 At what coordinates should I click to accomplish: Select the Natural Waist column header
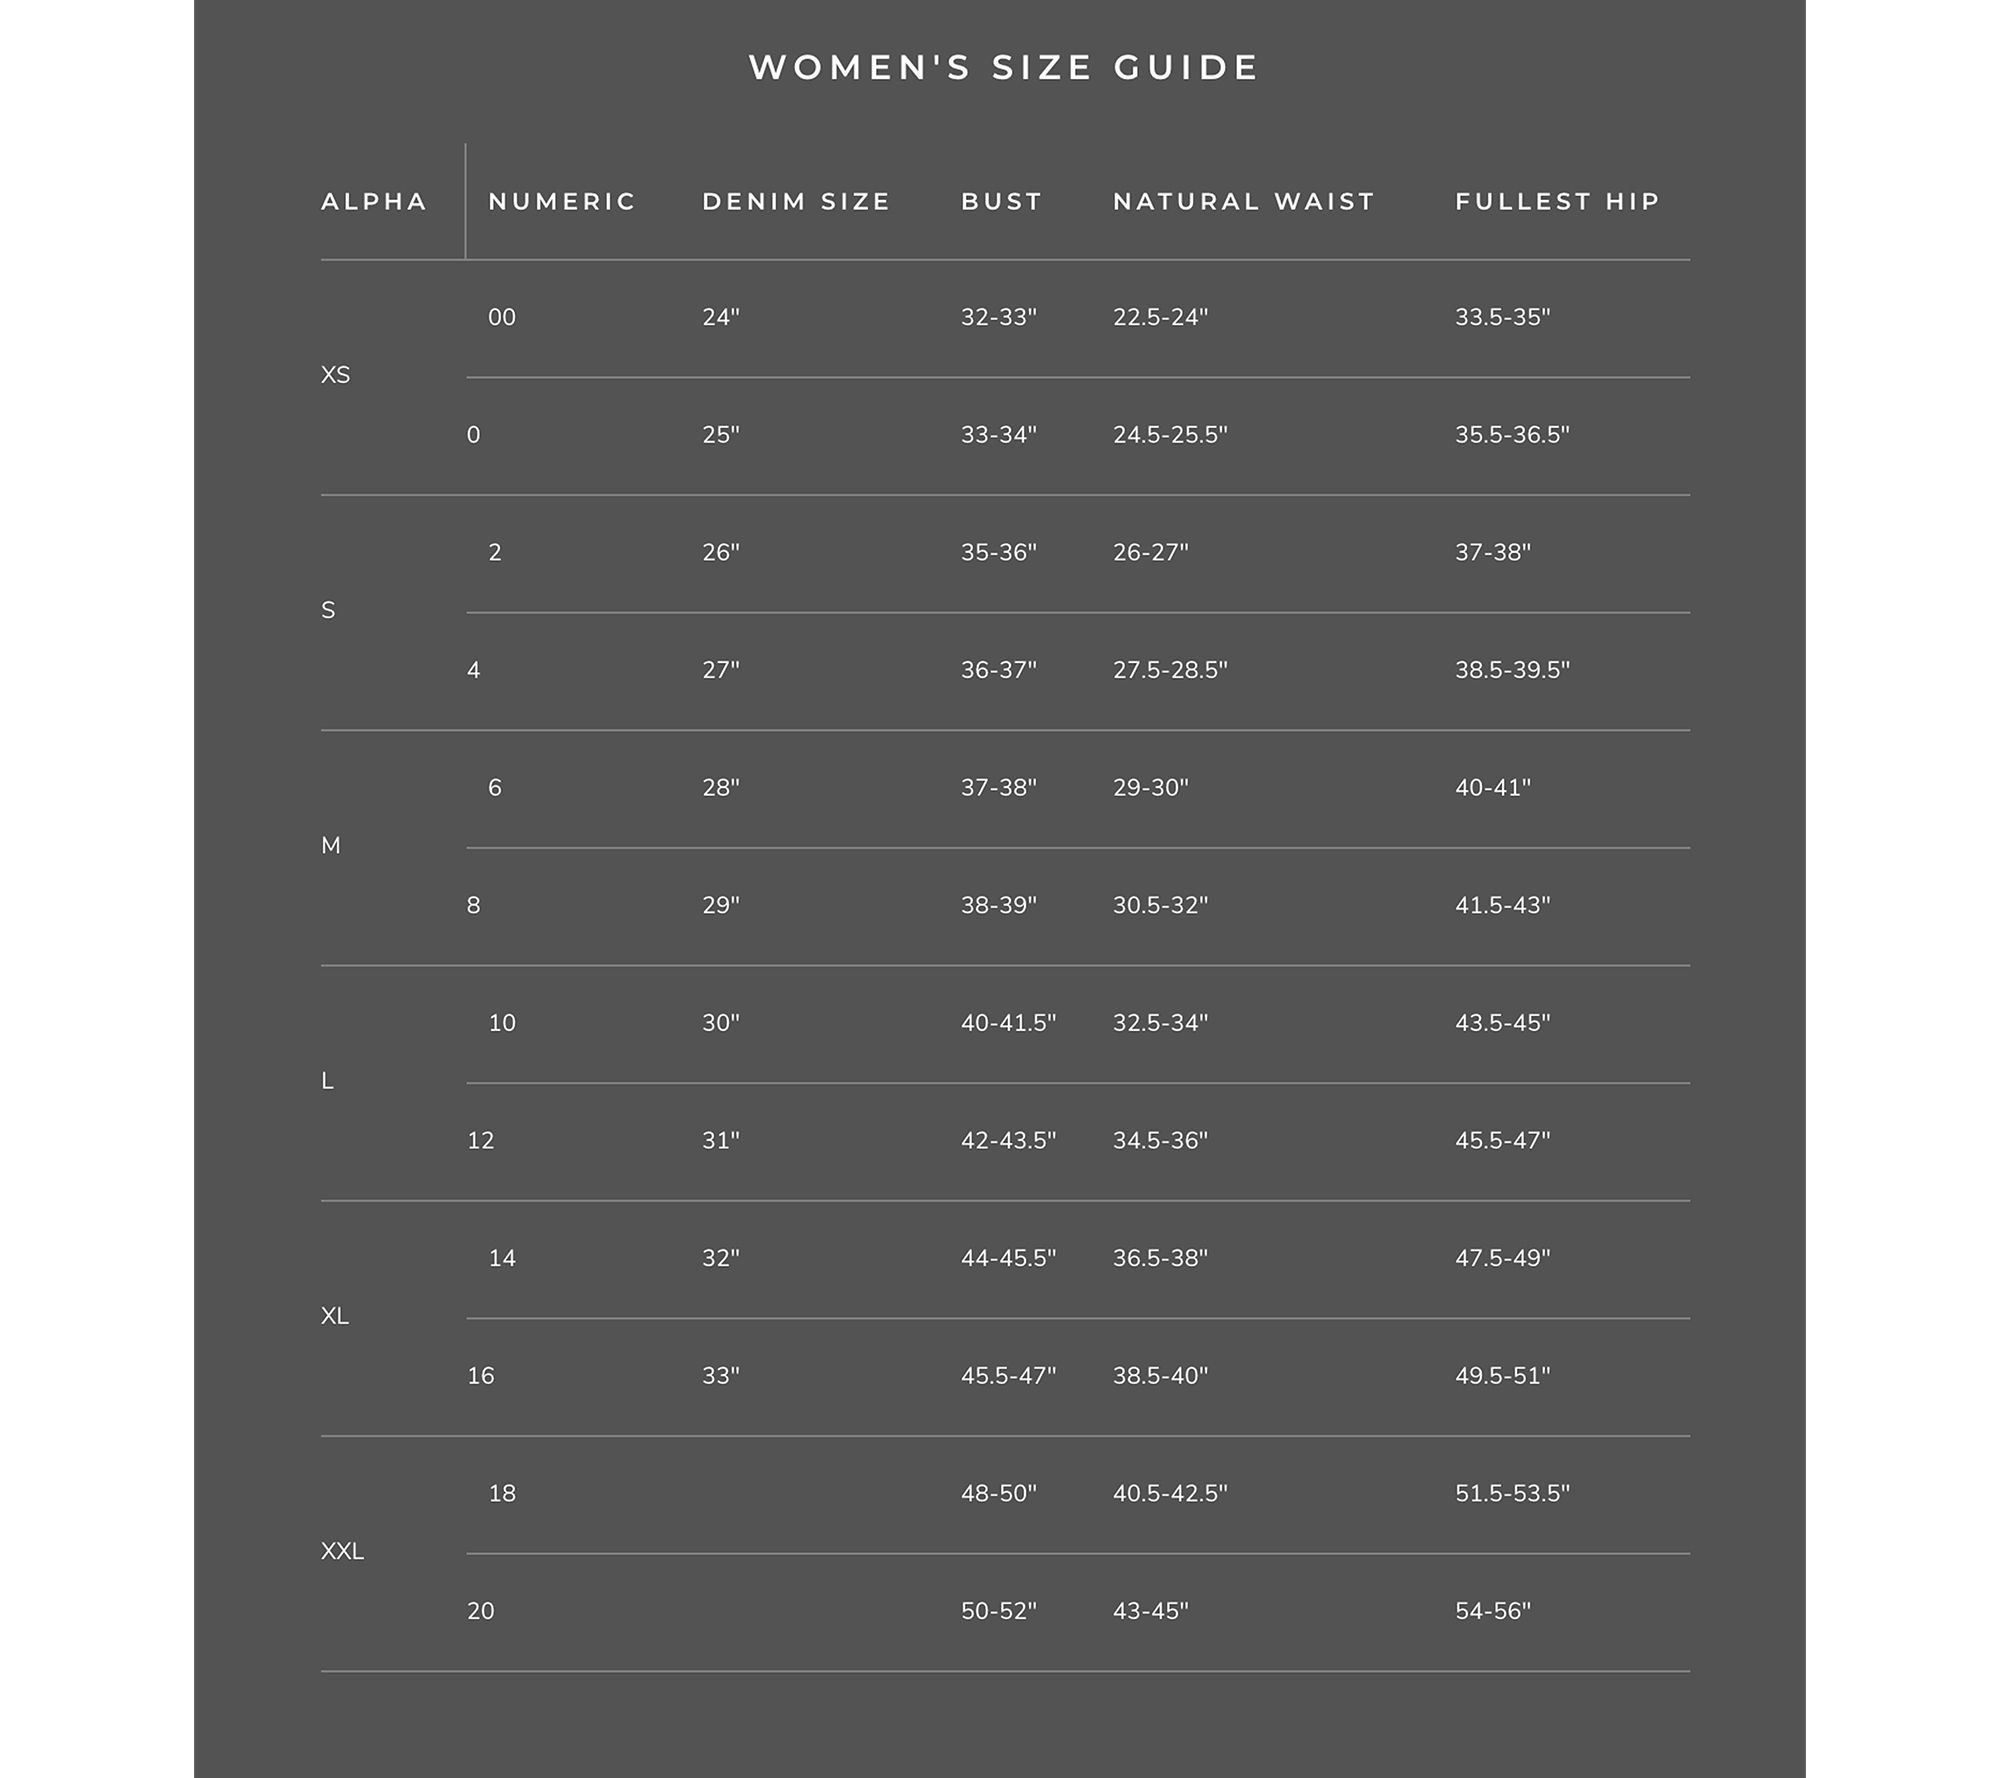pyautogui.click(x=1244, y=202)
